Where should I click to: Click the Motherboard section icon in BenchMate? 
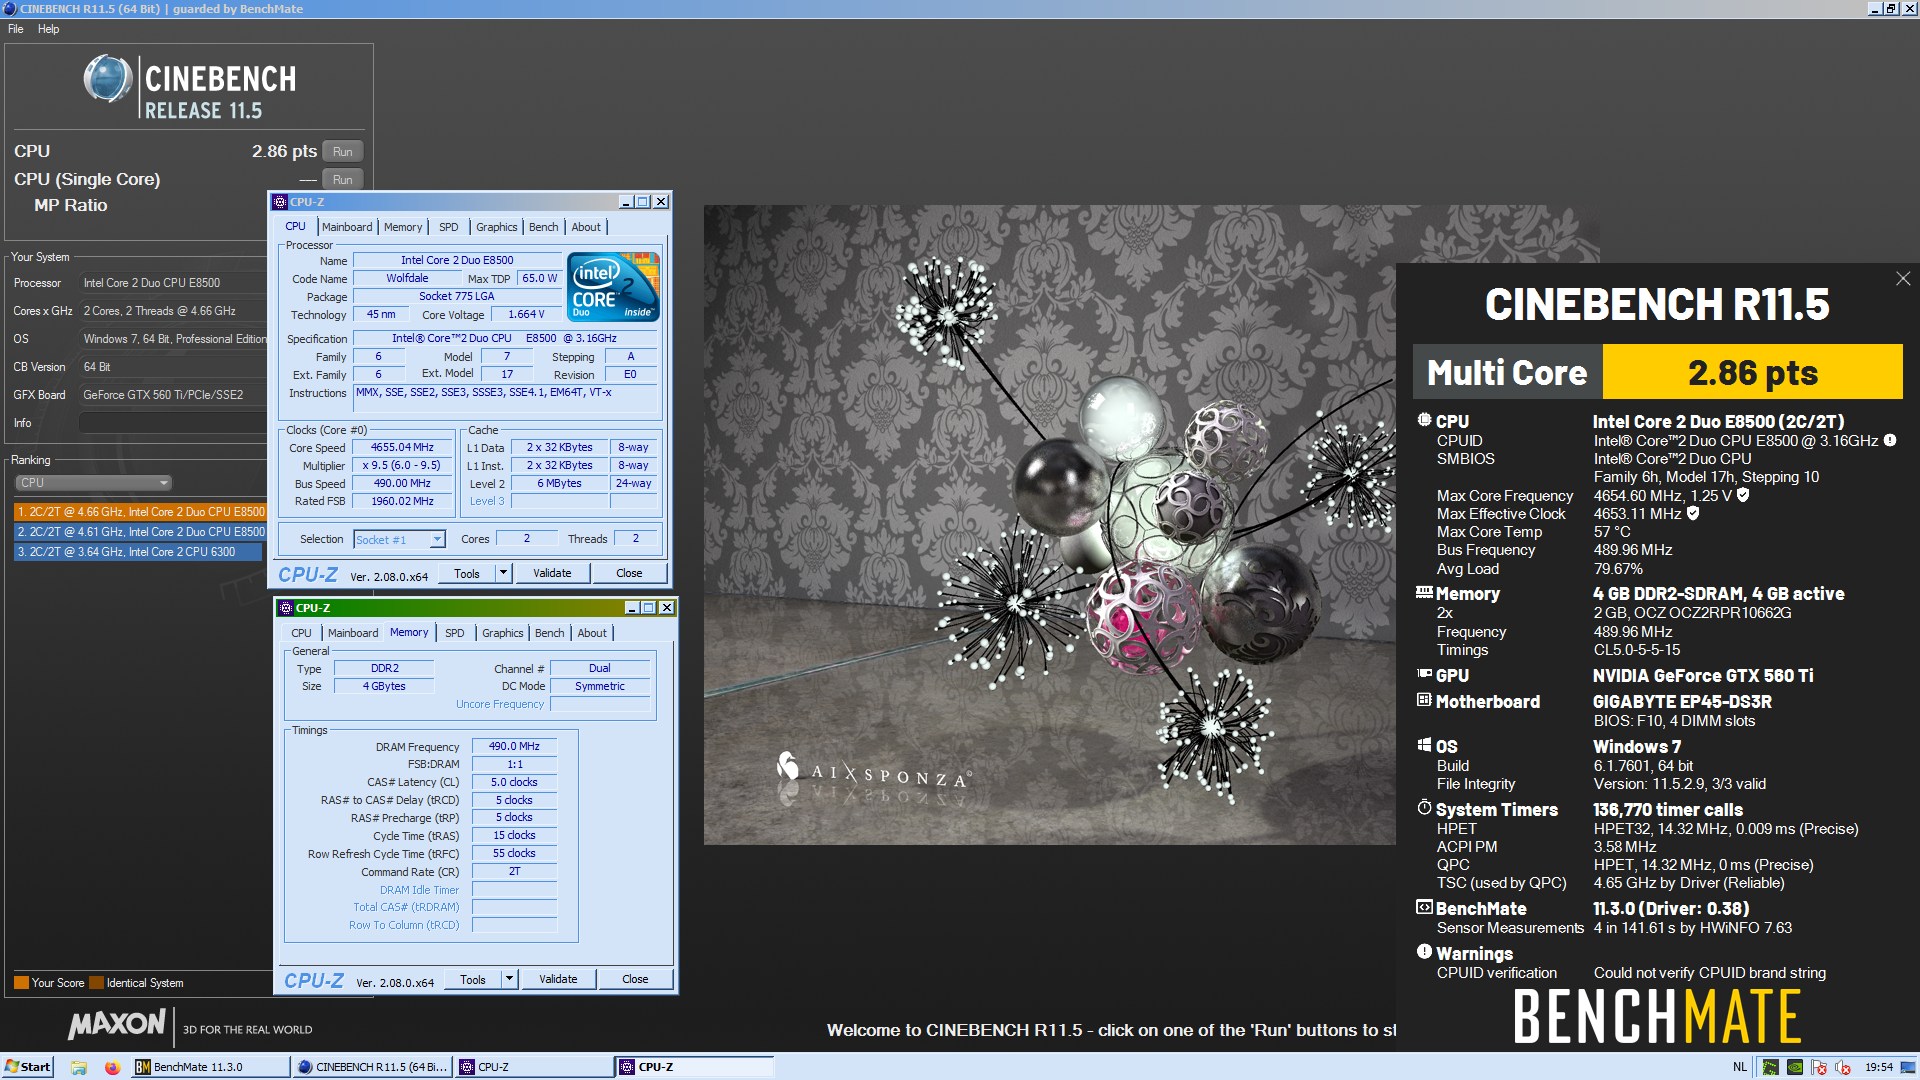point(1424,701)
